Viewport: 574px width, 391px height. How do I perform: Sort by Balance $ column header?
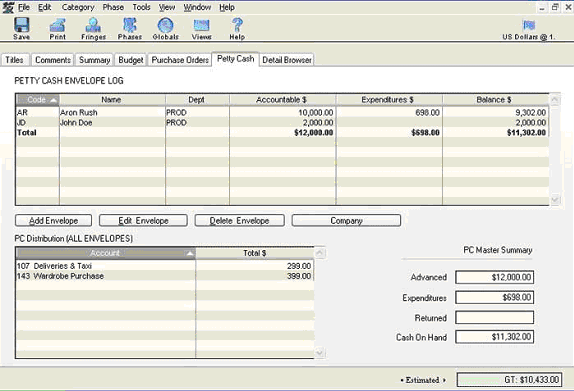495,100
